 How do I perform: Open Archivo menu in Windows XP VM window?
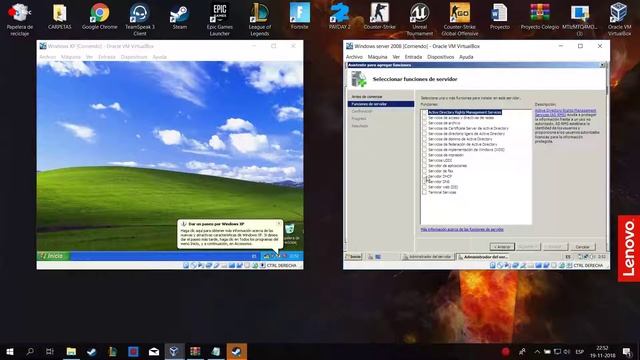pyautogui.click(x=48, y=57)
